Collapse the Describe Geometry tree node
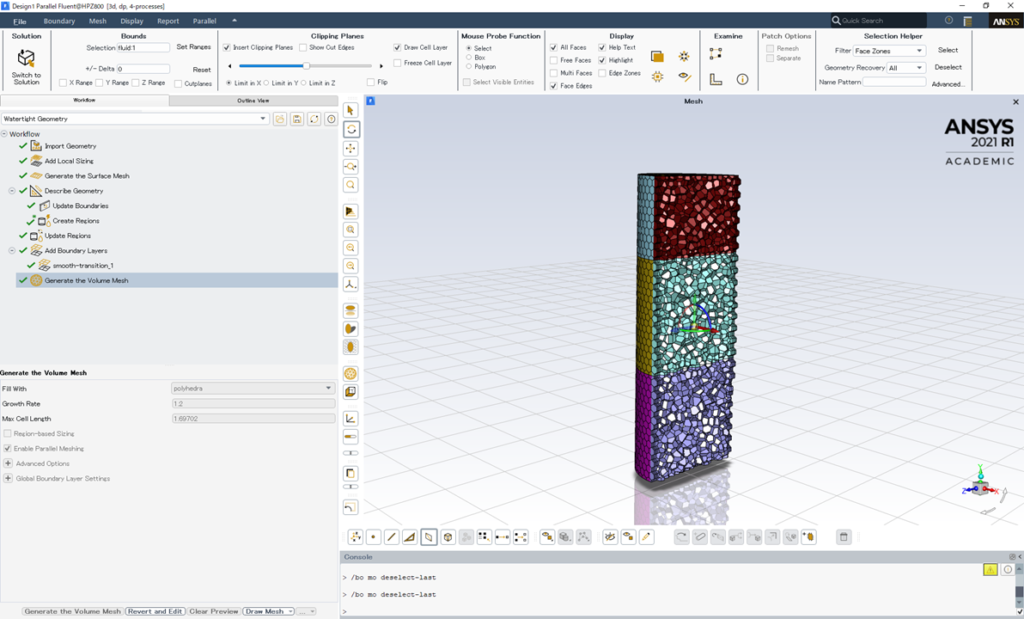The width and height of the screenshot is (1024, 619). 12,191
